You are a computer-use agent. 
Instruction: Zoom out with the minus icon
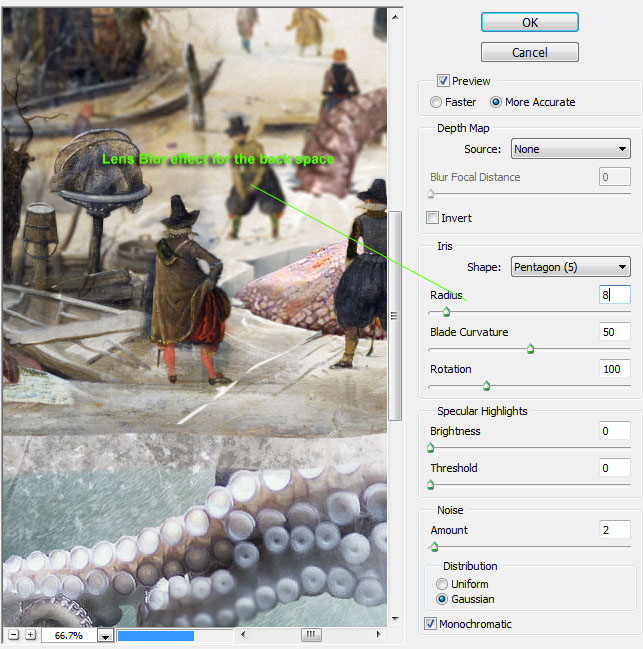click(x=14, y=635)
